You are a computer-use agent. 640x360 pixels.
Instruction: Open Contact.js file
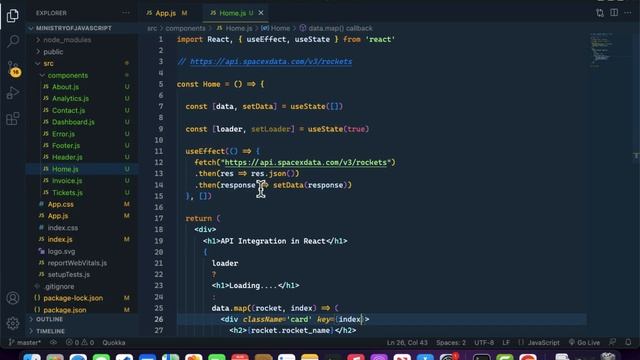click(x=68, y=111)
